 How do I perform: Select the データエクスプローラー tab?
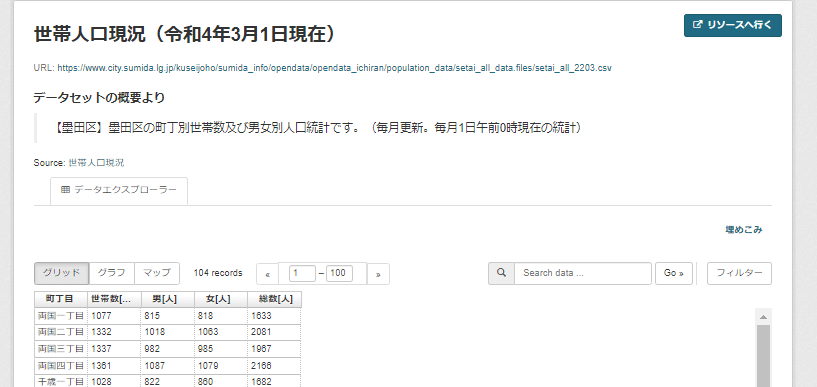coord(119,191)
